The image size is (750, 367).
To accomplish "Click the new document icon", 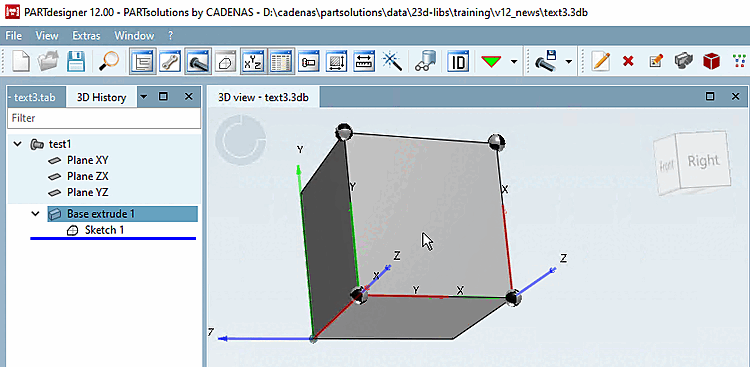I will (x=20, y=62).
